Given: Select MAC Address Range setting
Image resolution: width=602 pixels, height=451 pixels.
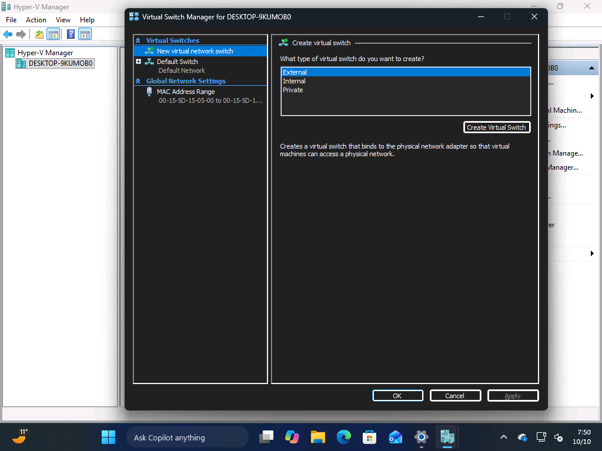Looking at the screenshot, I should [x=185, y=91].
